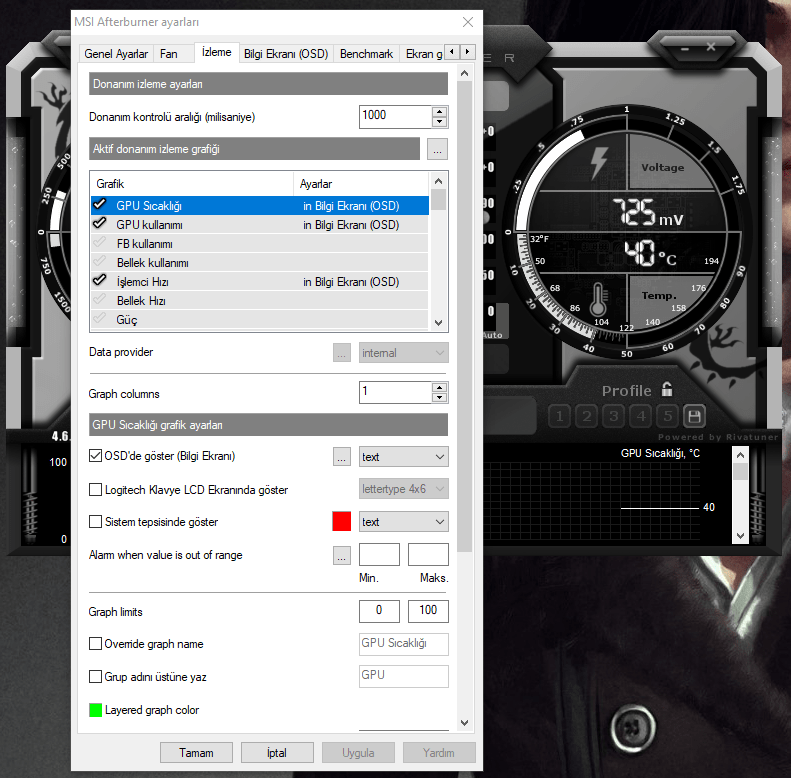The width and height of the screenshot is (791, 778).
Task: Click save profile floppy disk icon
Action: (x=694, y=416)
